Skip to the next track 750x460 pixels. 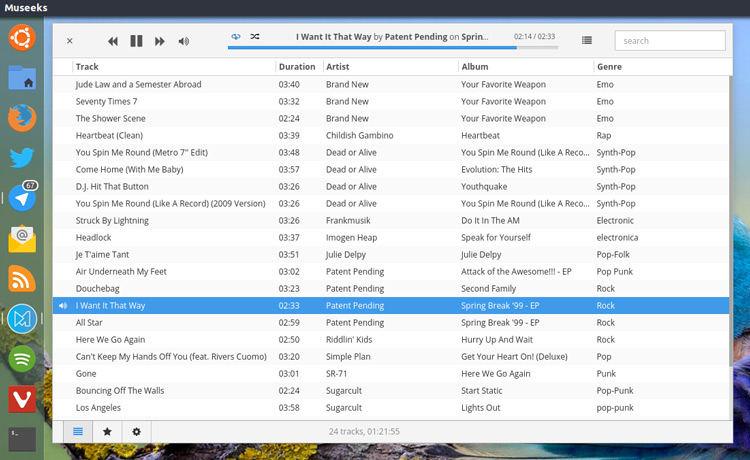coord(160,41)
